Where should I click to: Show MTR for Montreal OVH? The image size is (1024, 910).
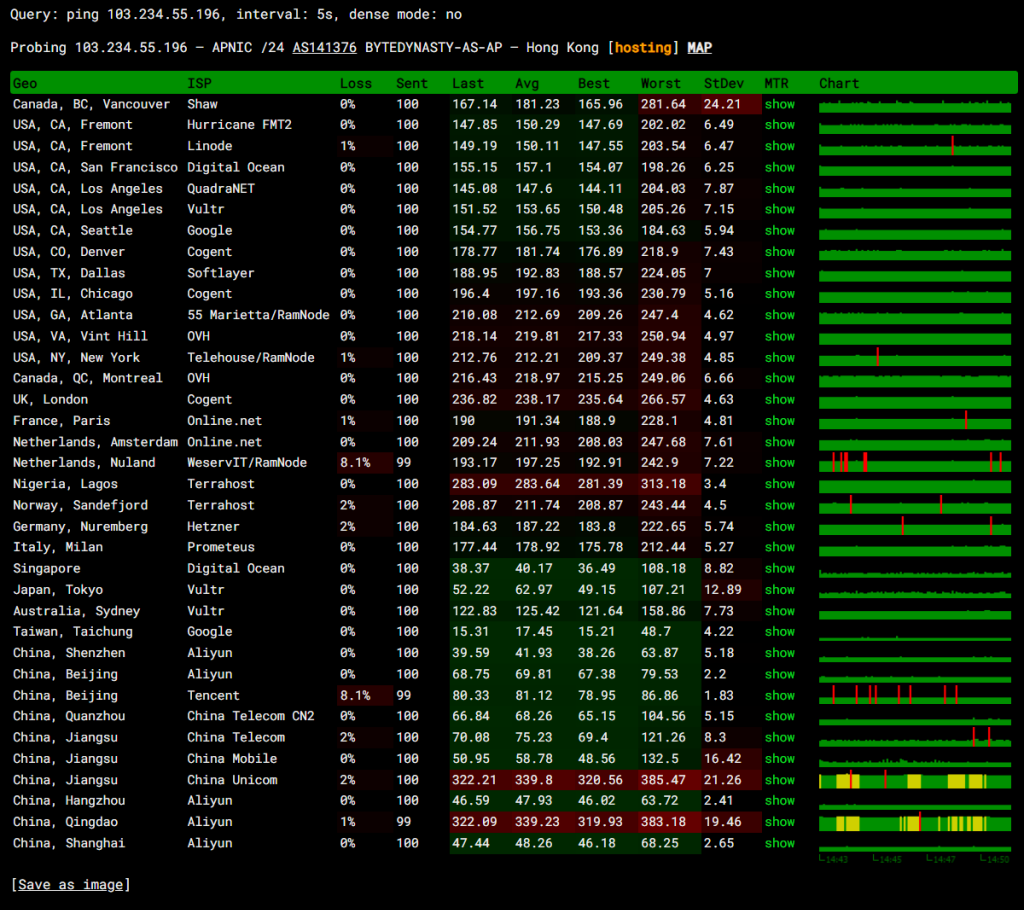click(x=780, y=378)
